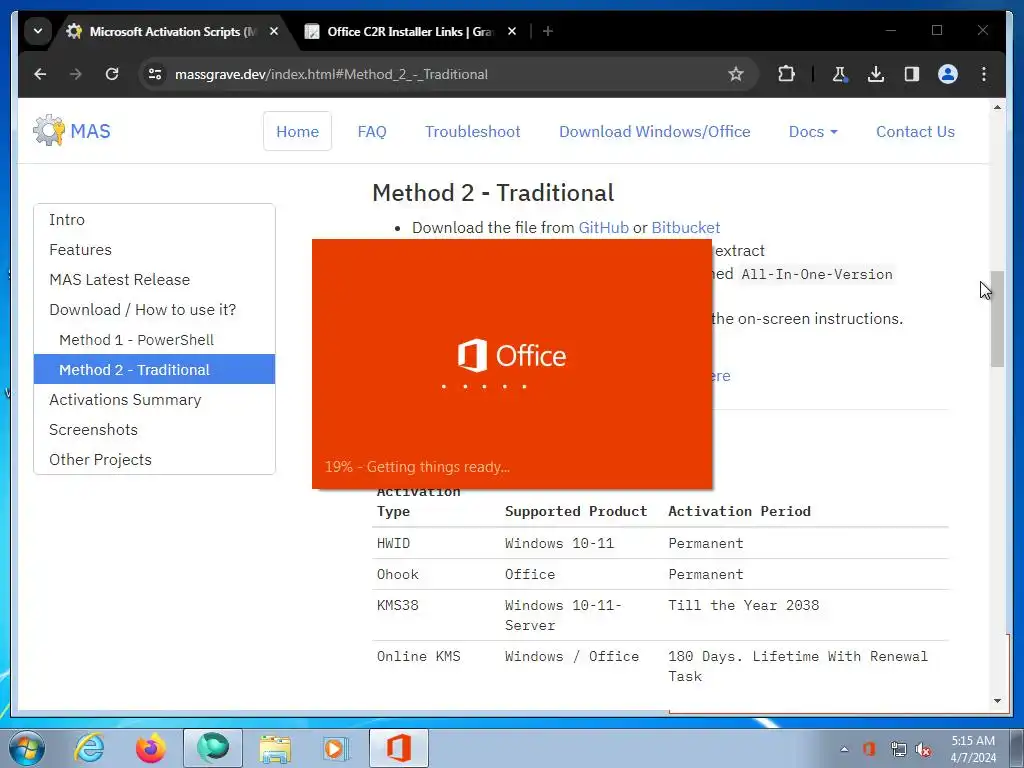The image size is (1024, 768).
Task: Open the Contact Us page
Action: click(915, 131)
